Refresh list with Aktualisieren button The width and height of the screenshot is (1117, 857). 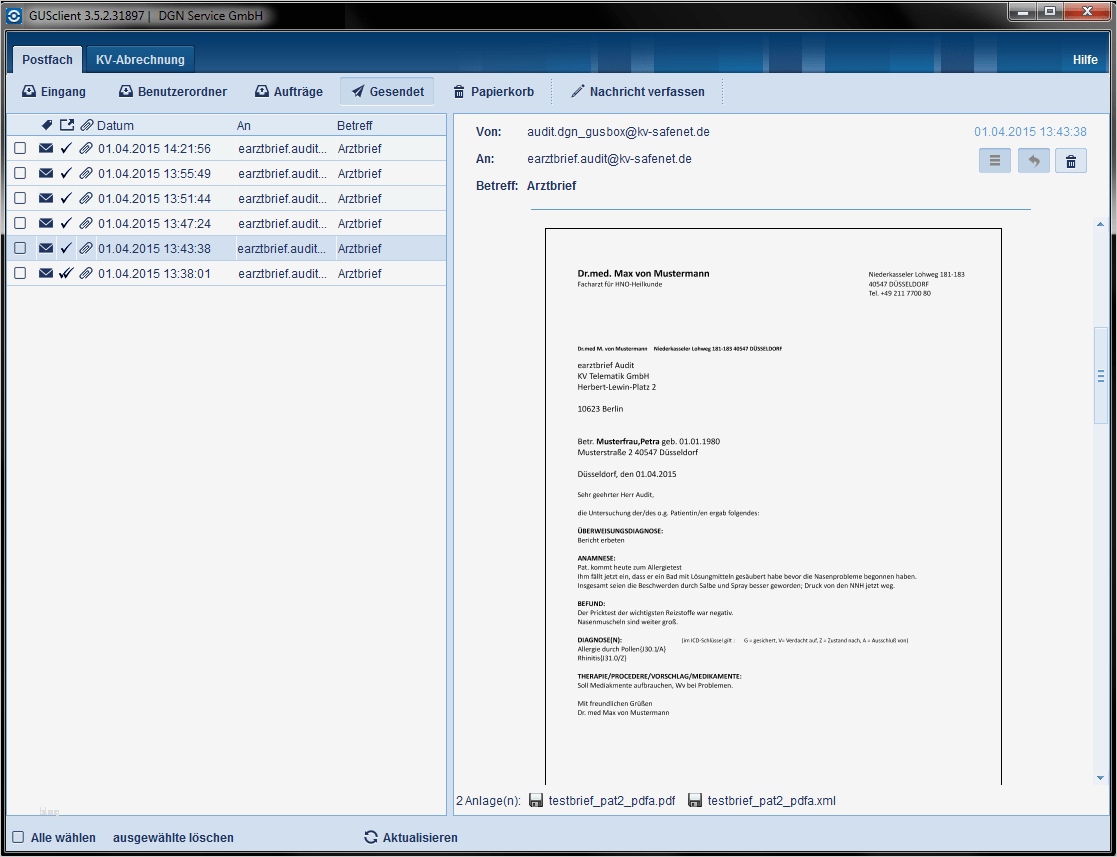click(x=411, y=838)
